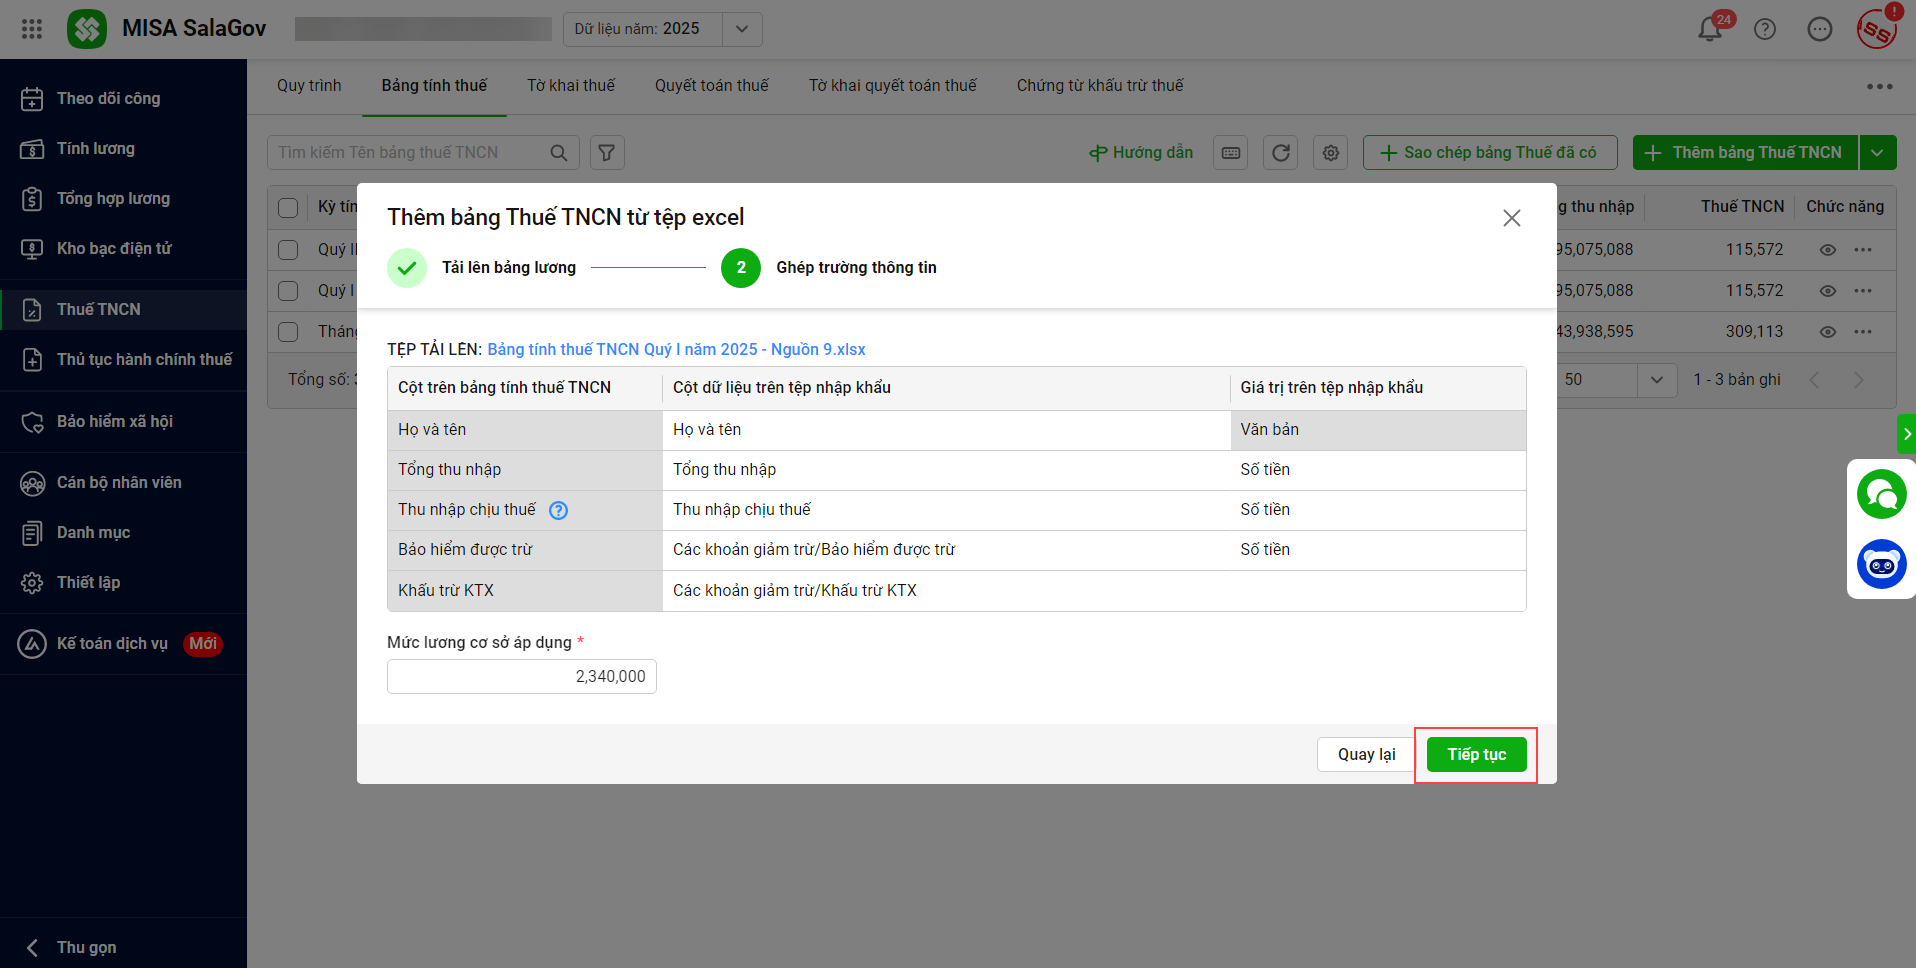Screen dimensions: 1916x968
Task: Toggle the select-all header checkbox
Action: 288,208
